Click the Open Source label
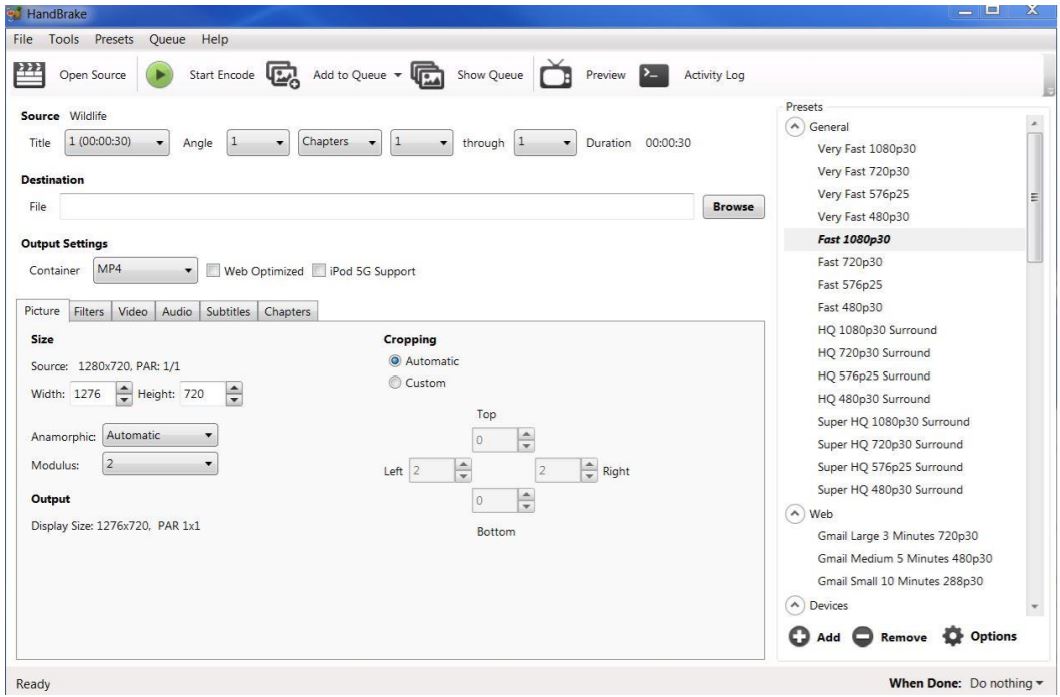This screenshot has width=1060, height=697. (93, 75)
